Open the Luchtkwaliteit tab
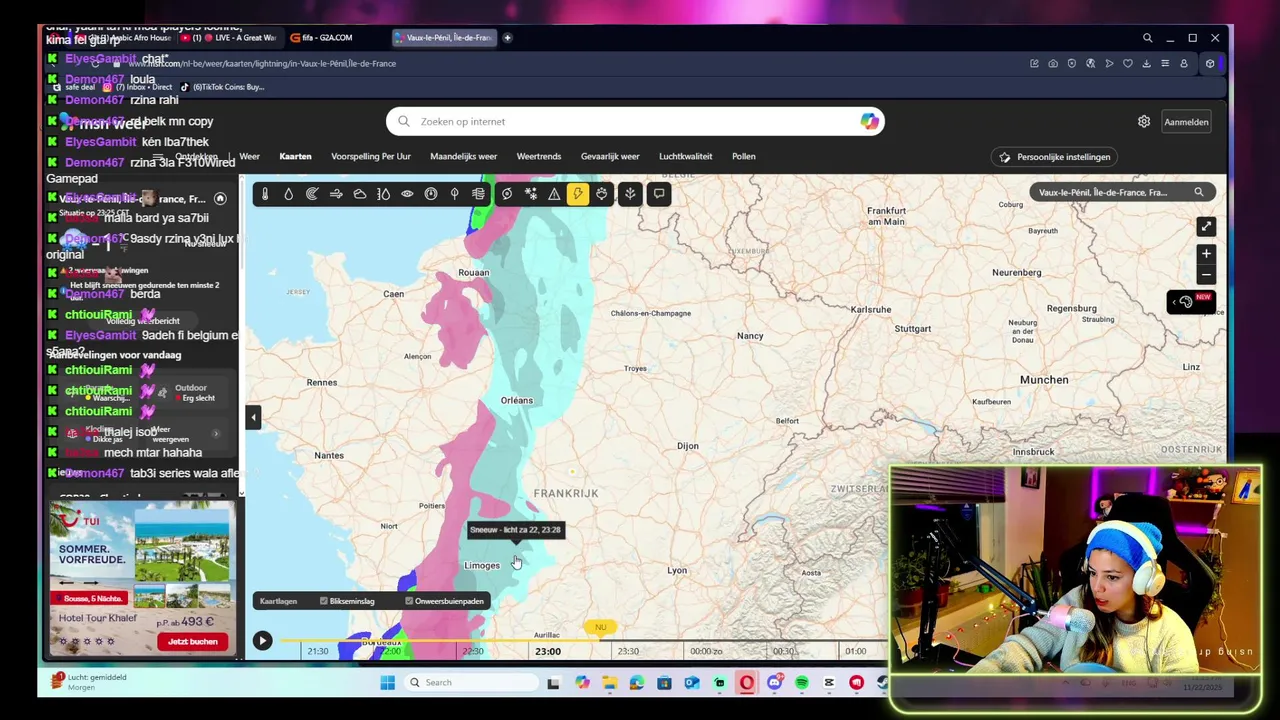 pyautogui.click(x=686, y=156)
